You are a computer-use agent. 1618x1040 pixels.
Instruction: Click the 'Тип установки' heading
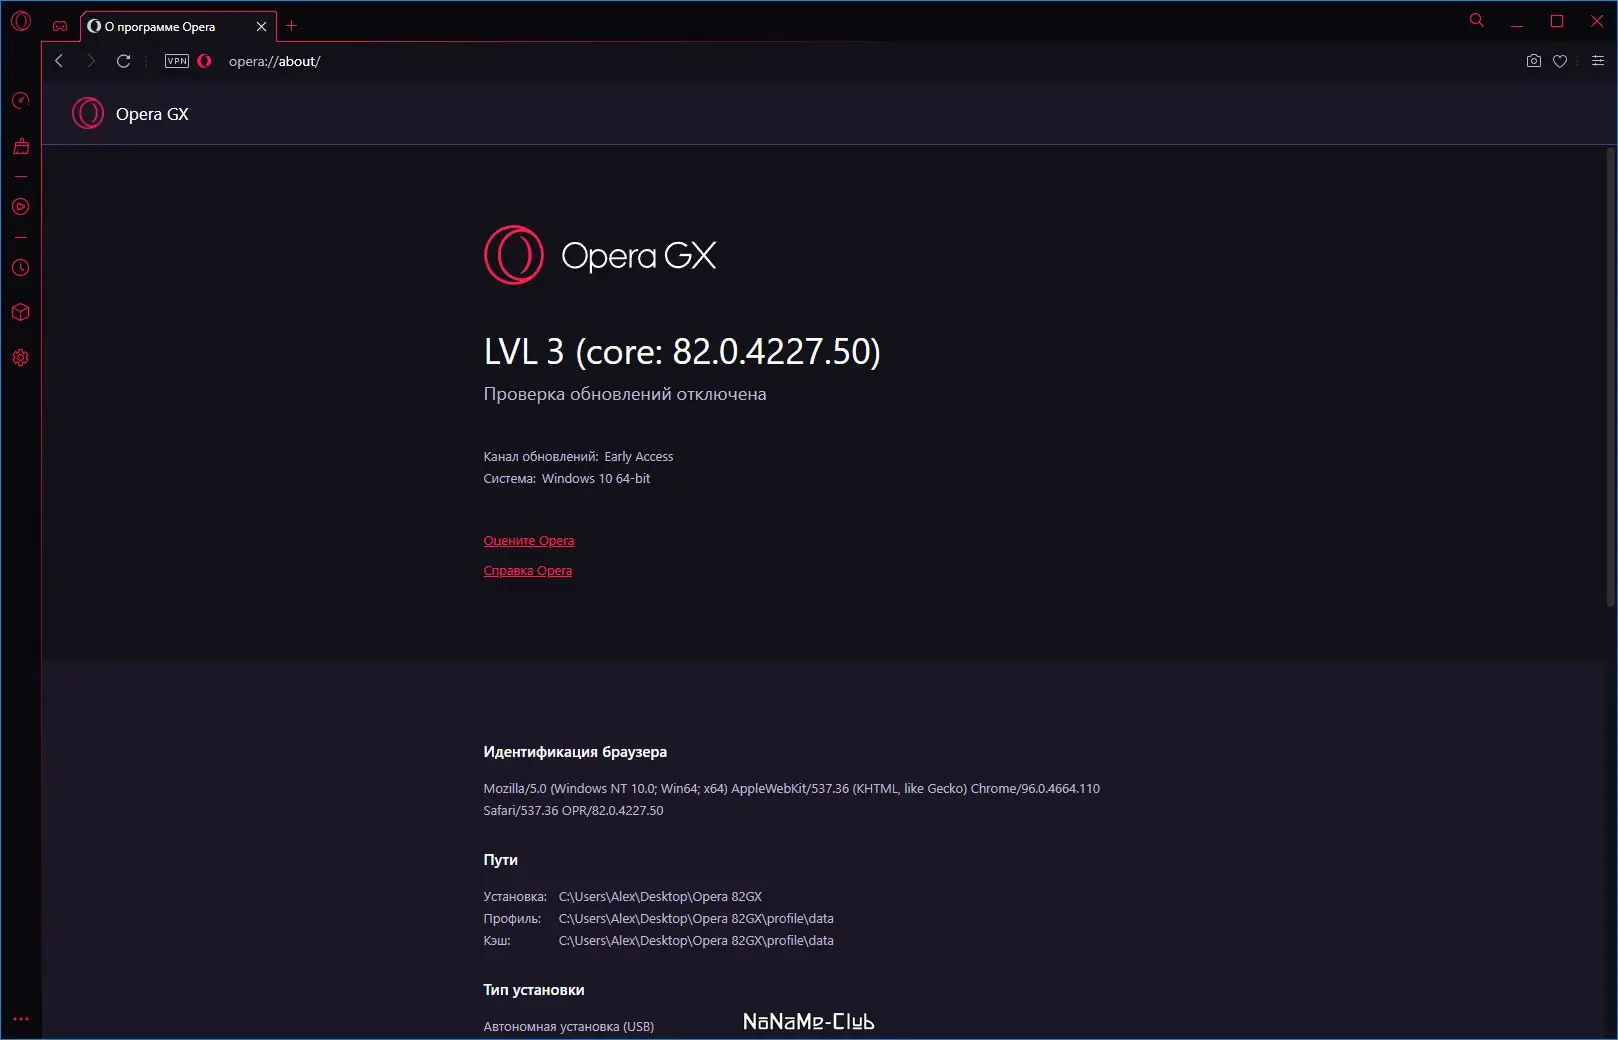(x=534, y=990)
